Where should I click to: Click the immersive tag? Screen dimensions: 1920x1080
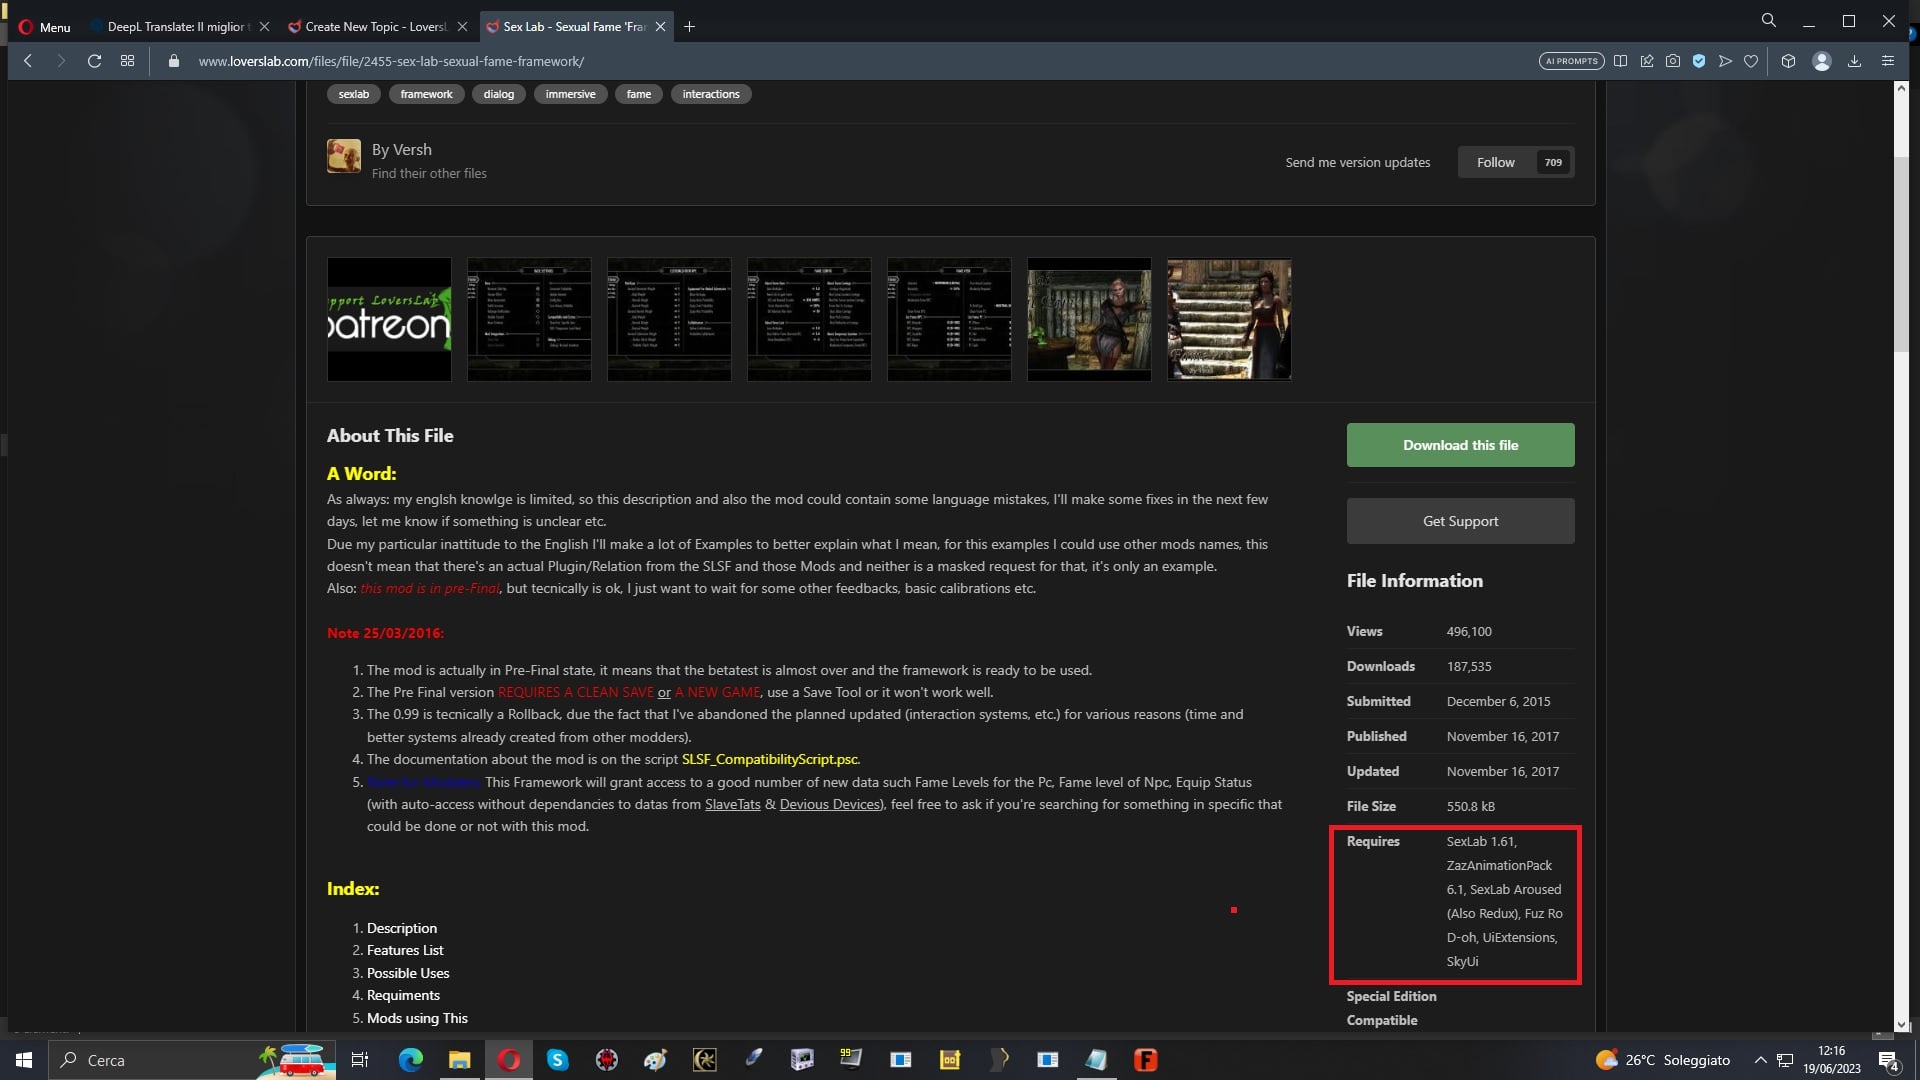click(570, 94)
